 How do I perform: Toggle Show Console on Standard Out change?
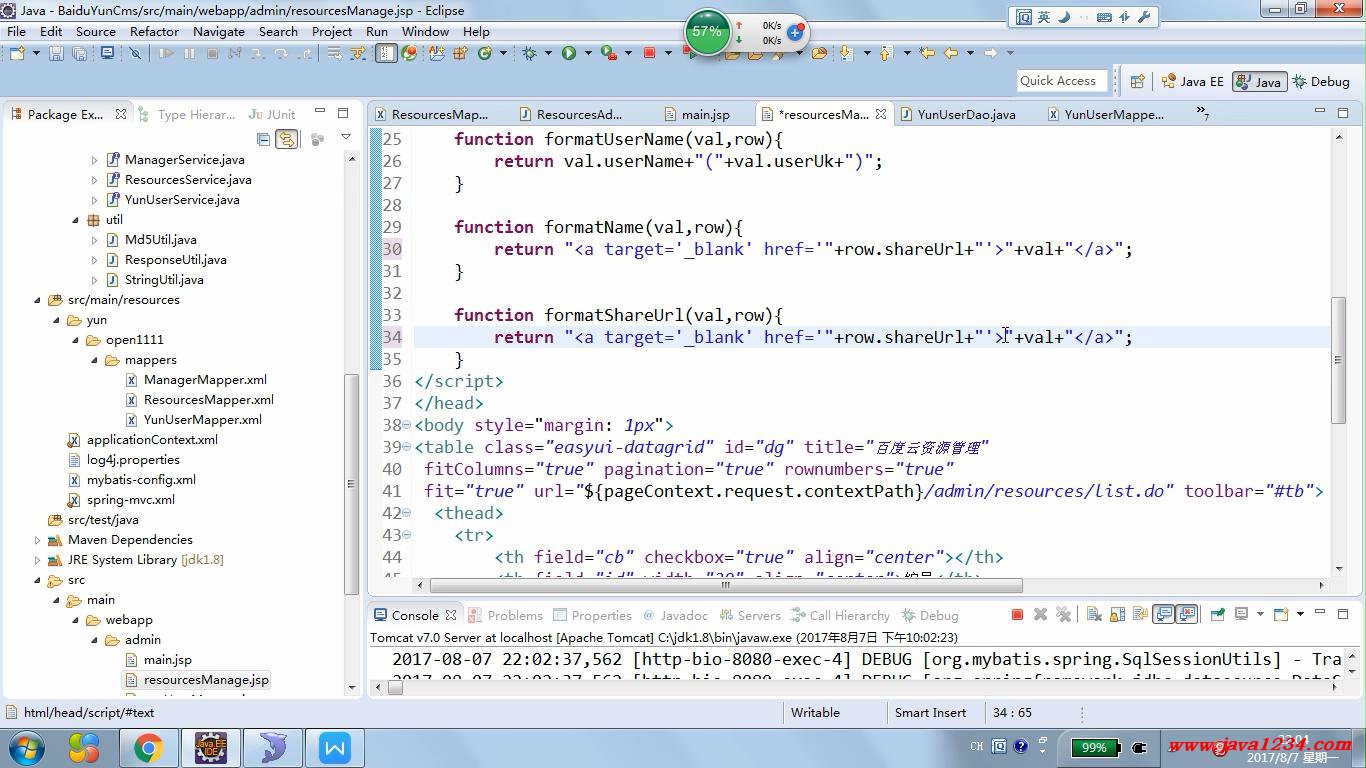[x=1163, y=615]
